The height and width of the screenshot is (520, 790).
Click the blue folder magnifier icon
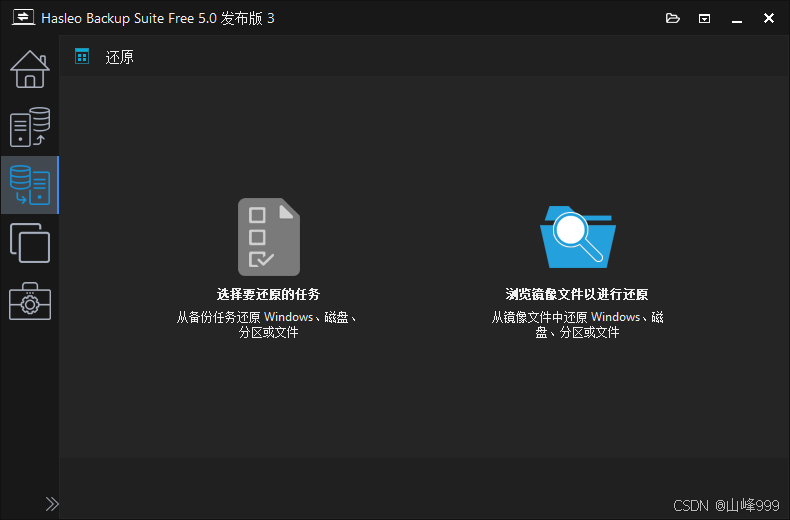577,237
